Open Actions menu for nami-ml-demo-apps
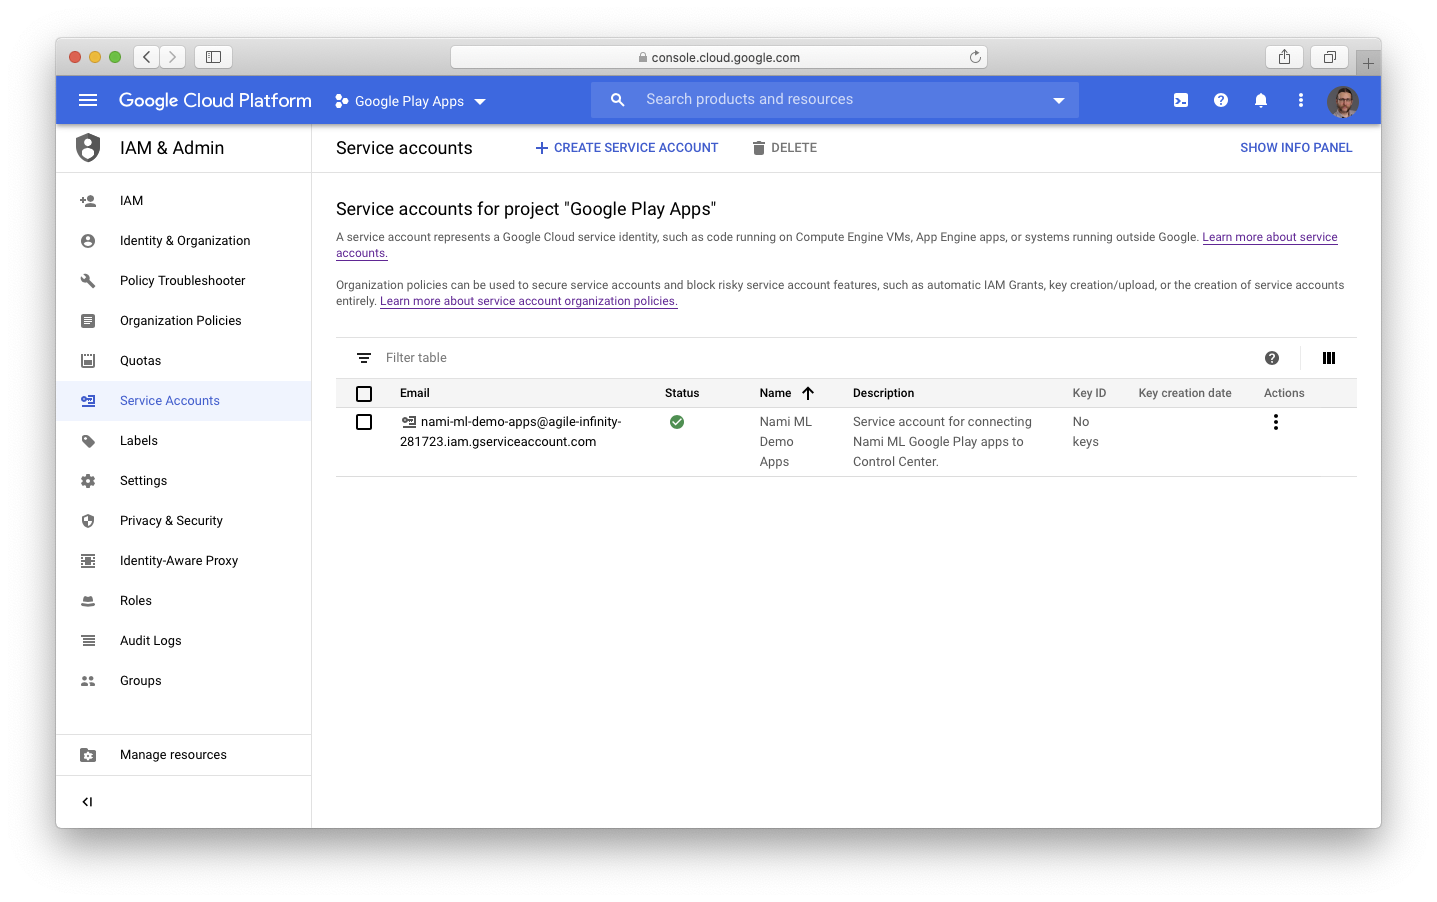Image resolution: width=1437 pixels, height=902 pixels. pyautogui.click(x=1276, y=422)
